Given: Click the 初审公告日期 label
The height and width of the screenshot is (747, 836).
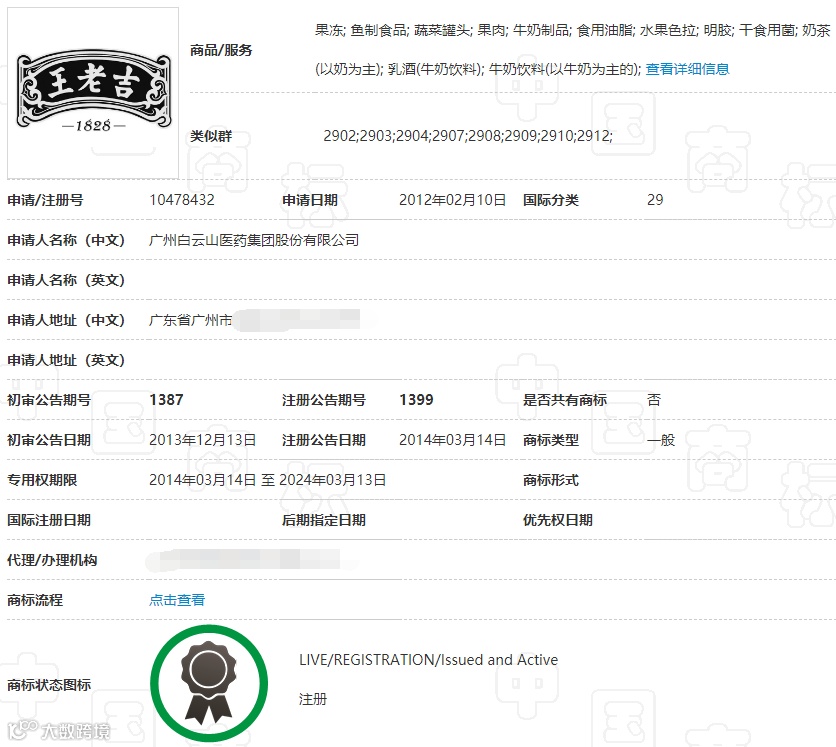Looking at the screenshot, I should 49,440.
